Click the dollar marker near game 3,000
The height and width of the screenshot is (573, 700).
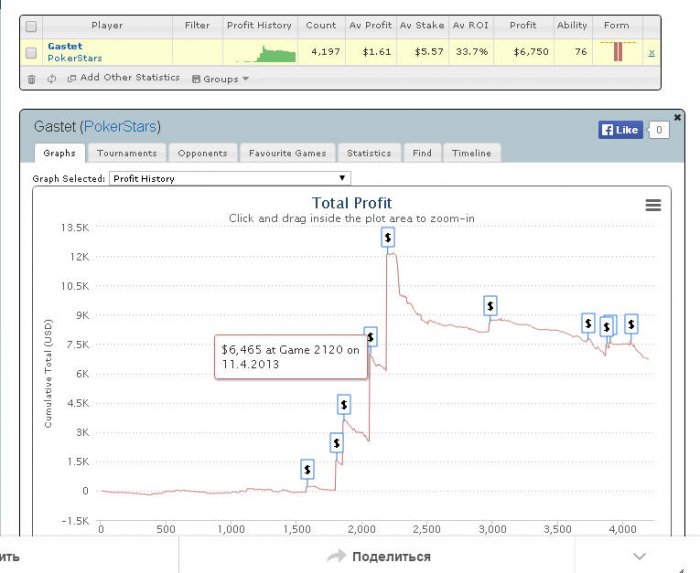point(491,306)
